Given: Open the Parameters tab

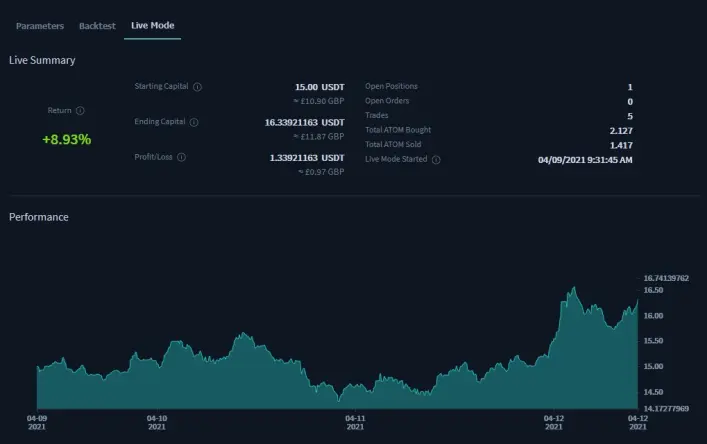Looking at the screenshot, I should coord(40,26).
